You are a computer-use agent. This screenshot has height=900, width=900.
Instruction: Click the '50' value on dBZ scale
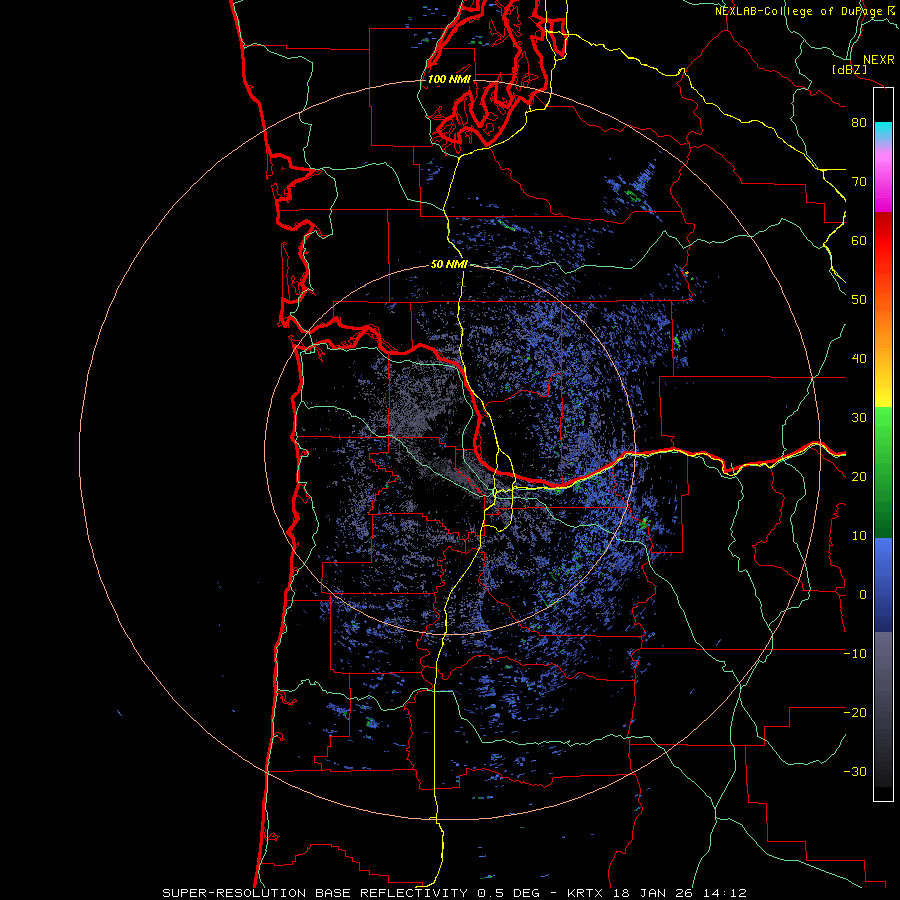[859, 300]
